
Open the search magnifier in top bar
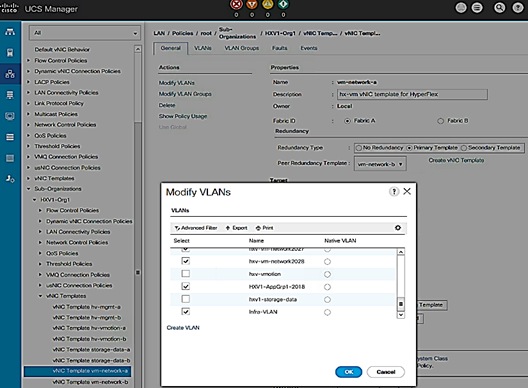coord(500,8)
